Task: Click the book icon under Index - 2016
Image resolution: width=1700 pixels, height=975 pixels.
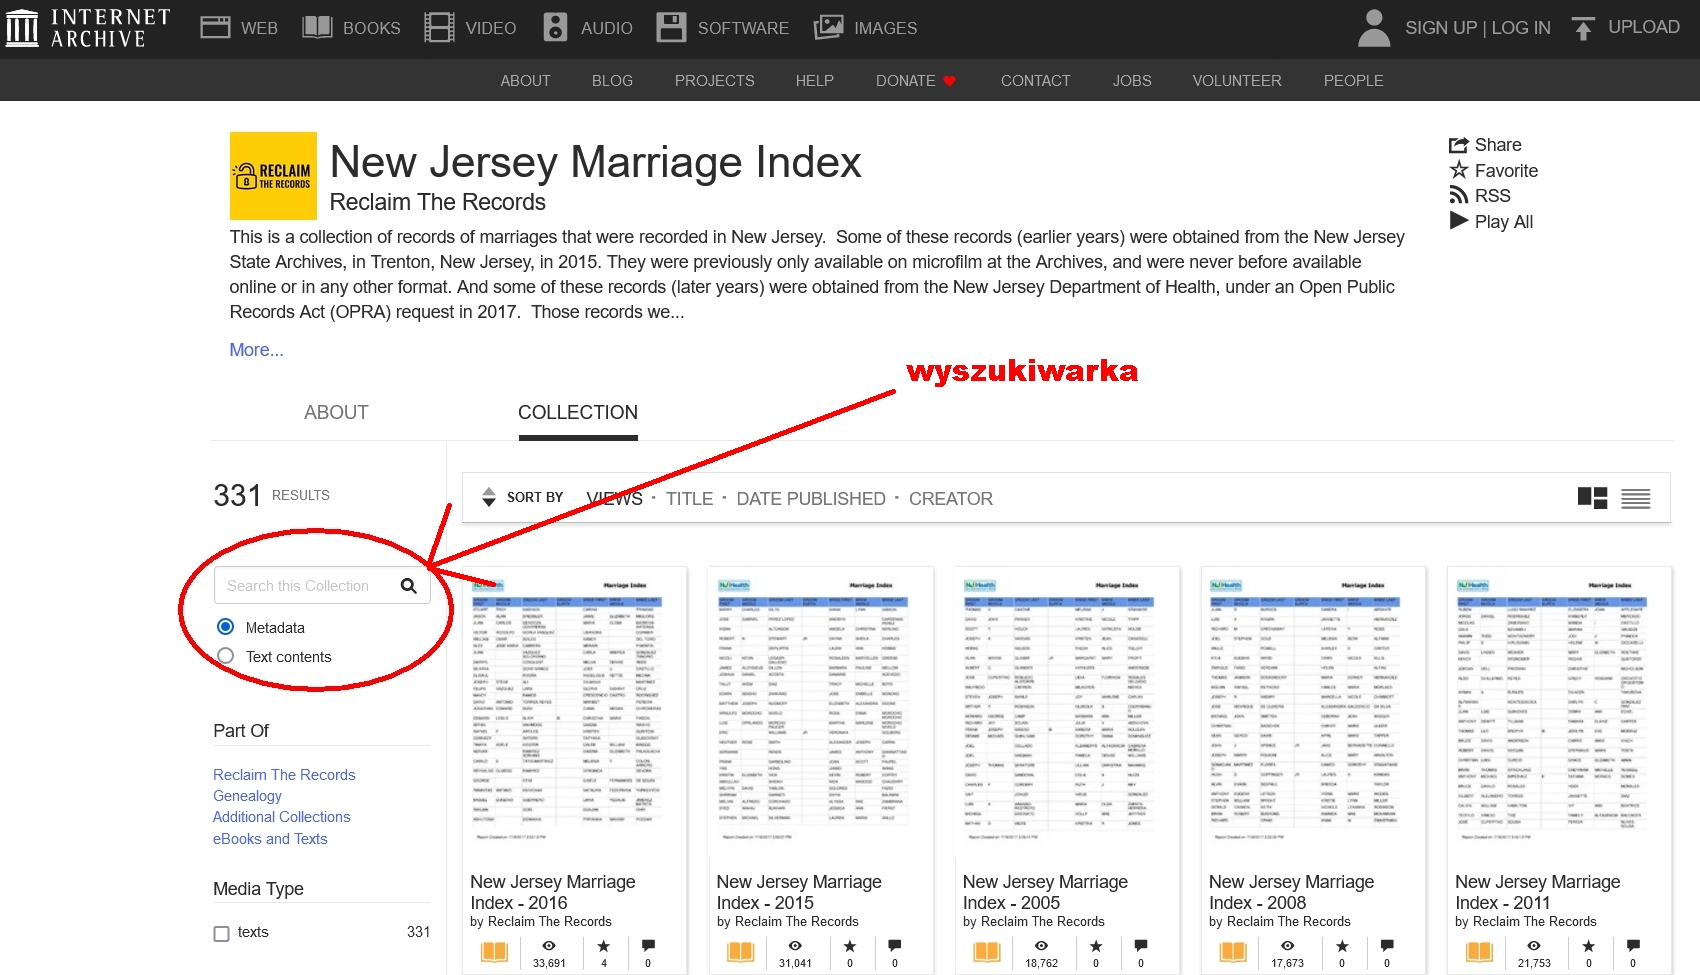Action: [x=494, y=952]
